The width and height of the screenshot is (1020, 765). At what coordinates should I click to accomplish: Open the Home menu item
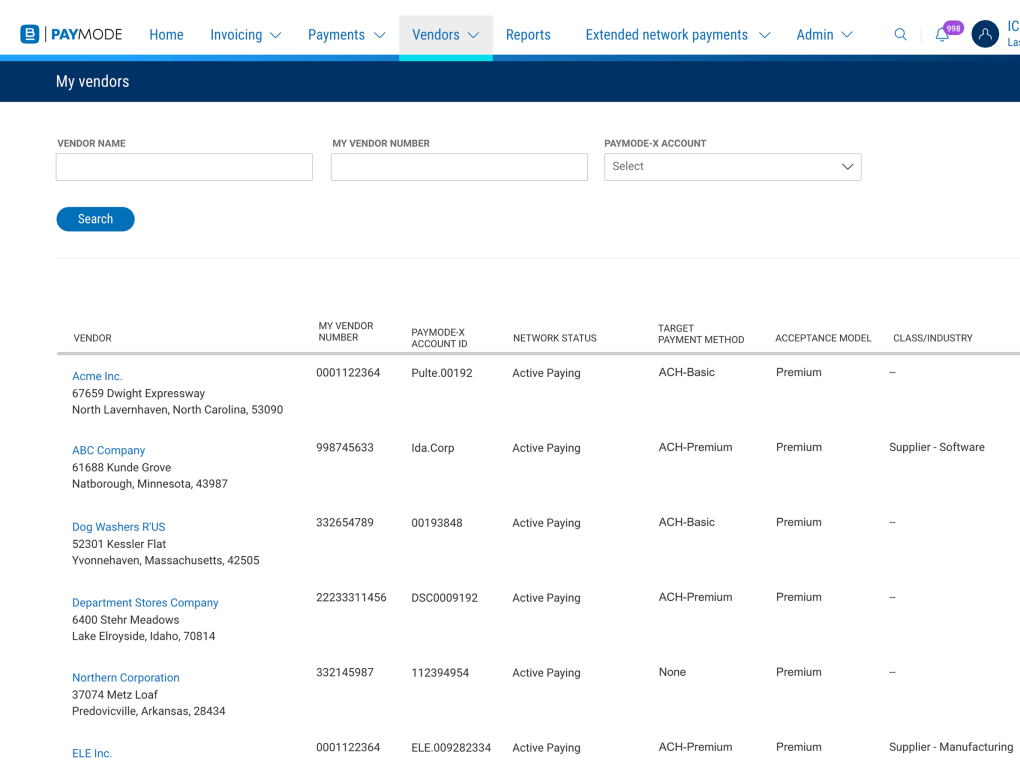(x=166, y=35)
